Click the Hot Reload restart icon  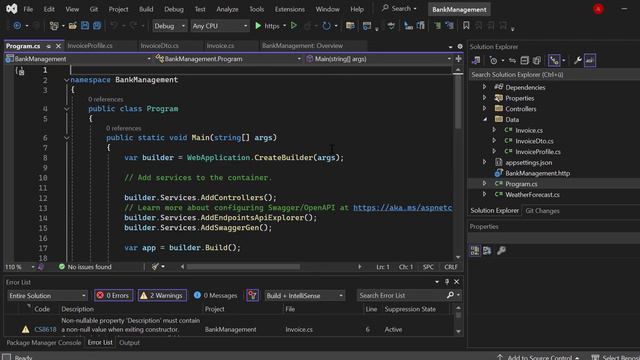[326, 26]
